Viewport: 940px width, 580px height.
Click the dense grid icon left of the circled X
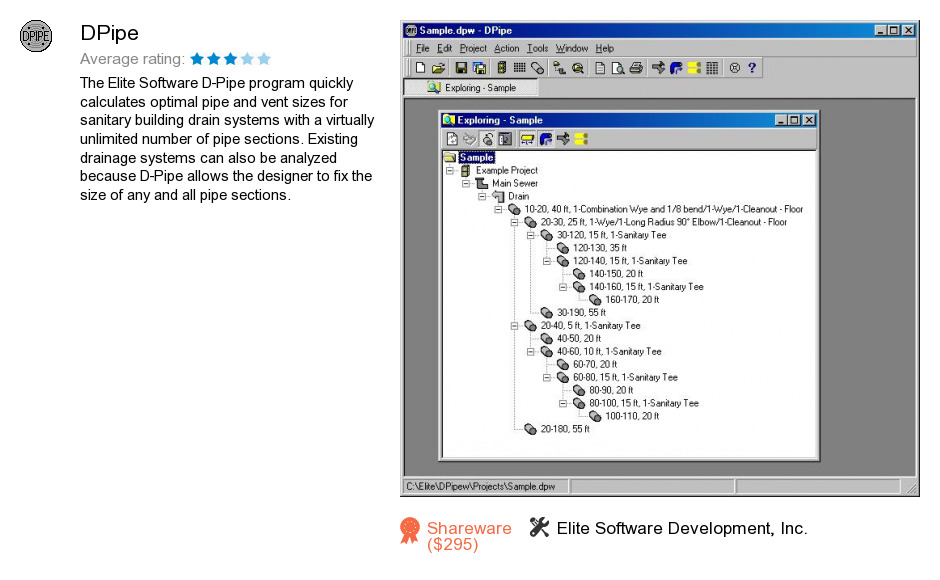tap(712, 68)
